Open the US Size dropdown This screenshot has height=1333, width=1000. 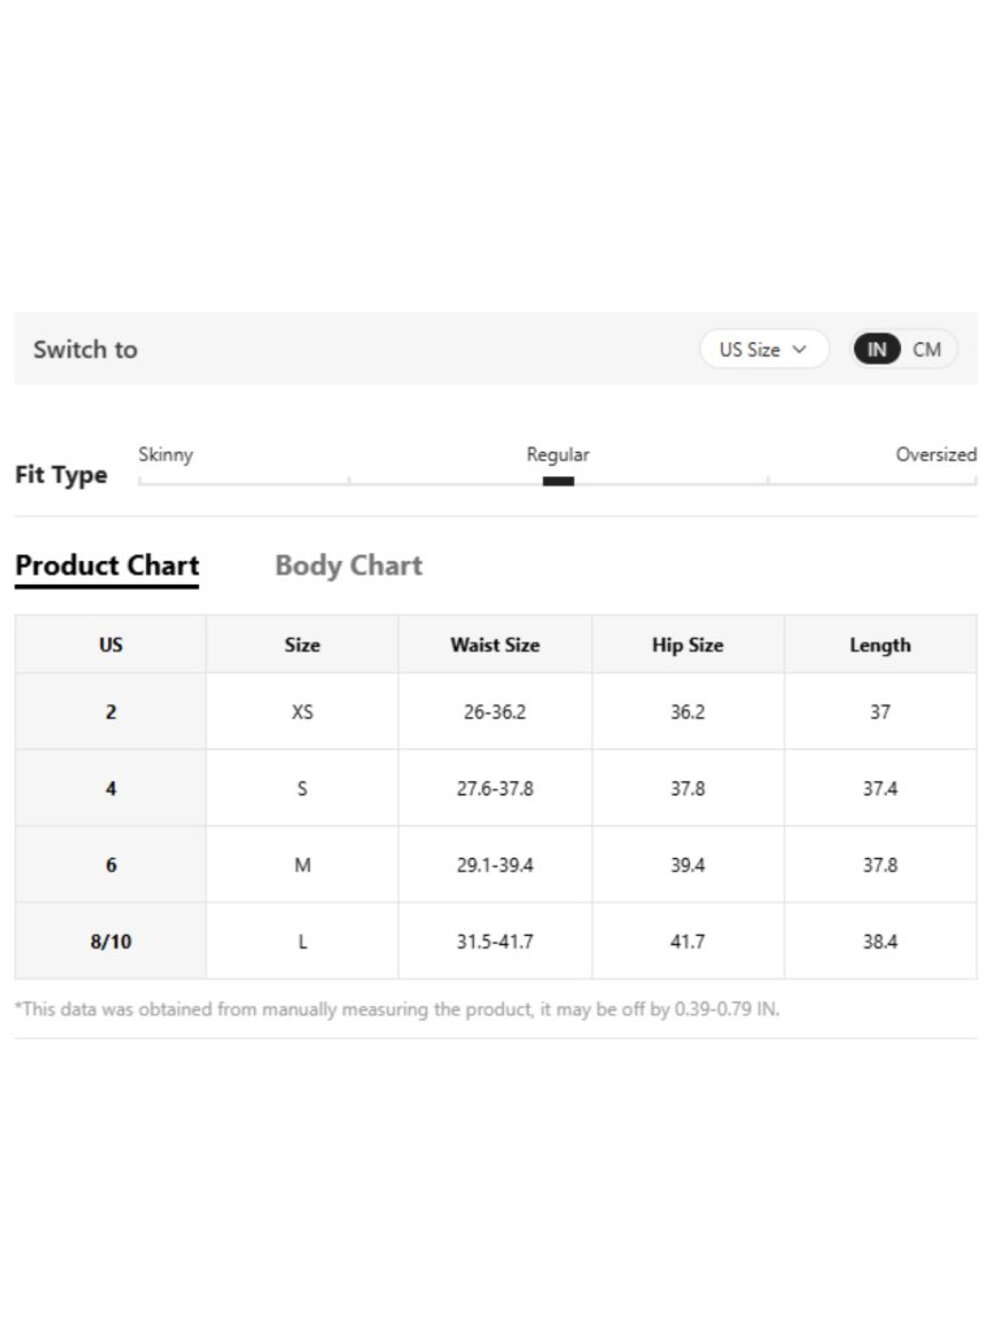tap(764, 349)
